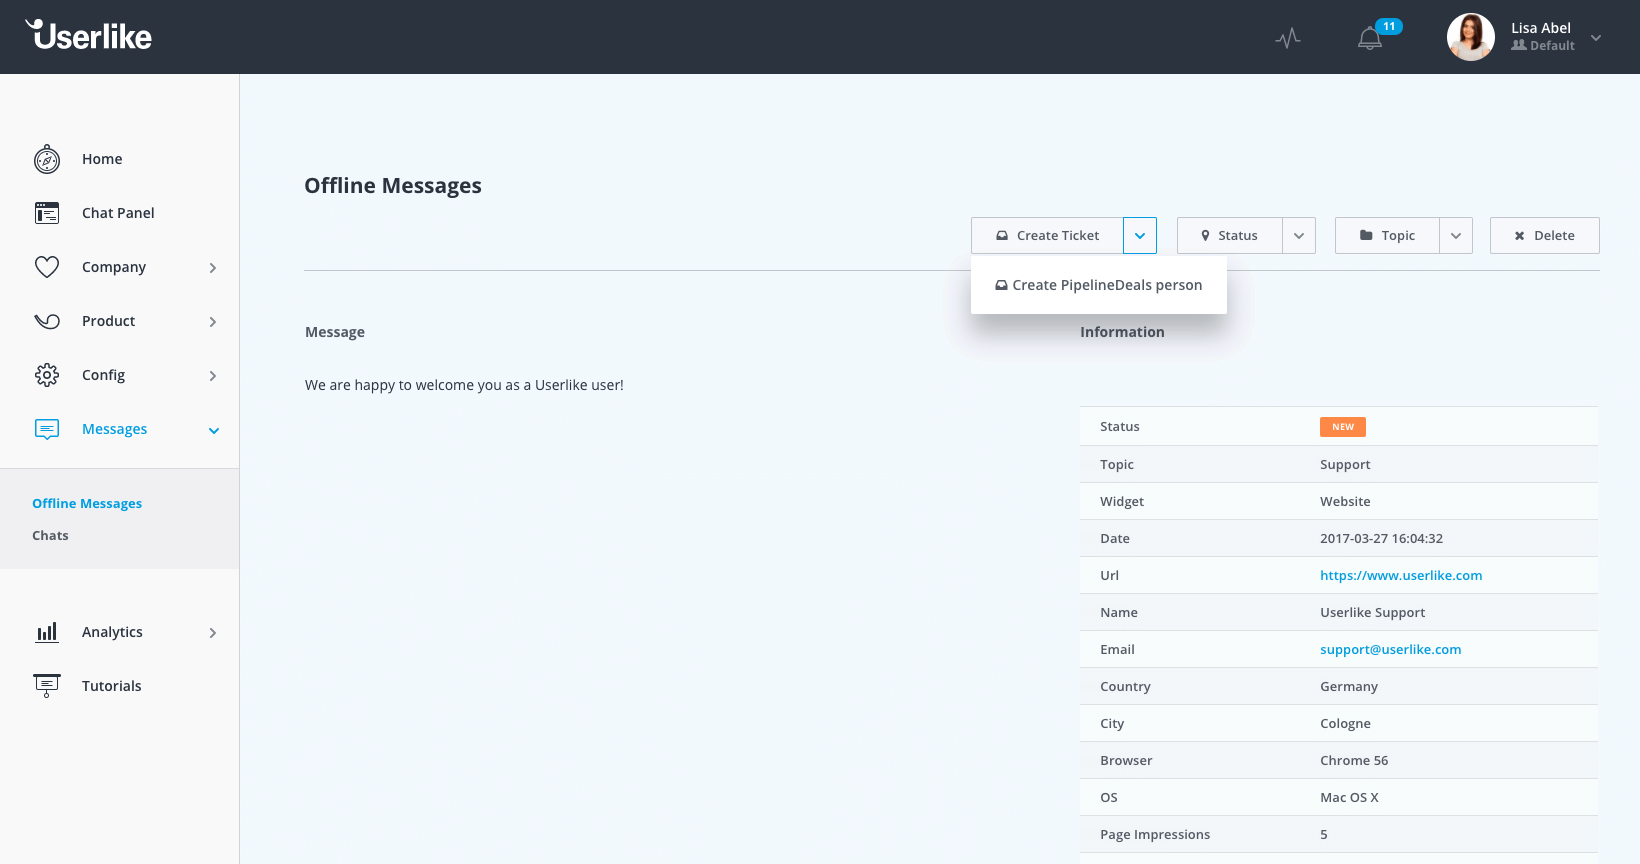The image size is (1640, 864).
Task: Click the date value 2017-03-27 16:04:32
Action: pos(1381,538)
